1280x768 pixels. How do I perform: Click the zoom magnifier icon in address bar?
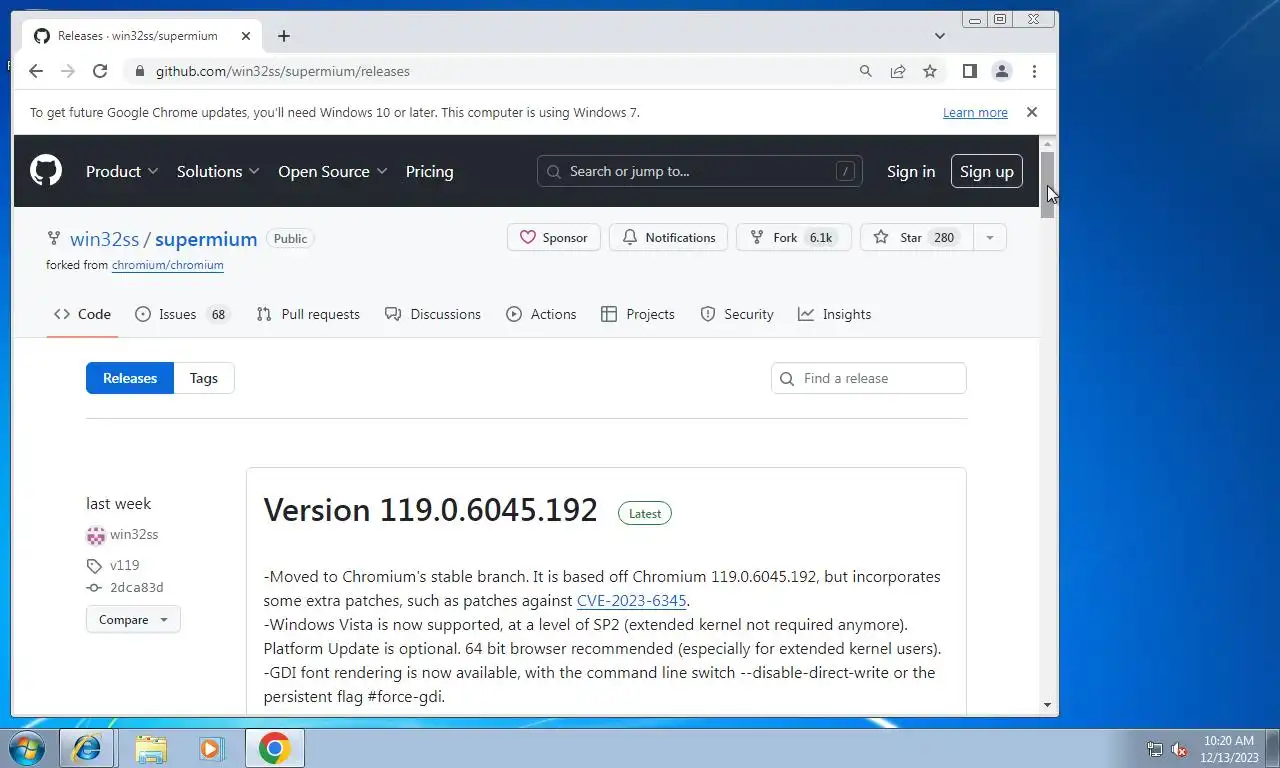coord(866,71)
